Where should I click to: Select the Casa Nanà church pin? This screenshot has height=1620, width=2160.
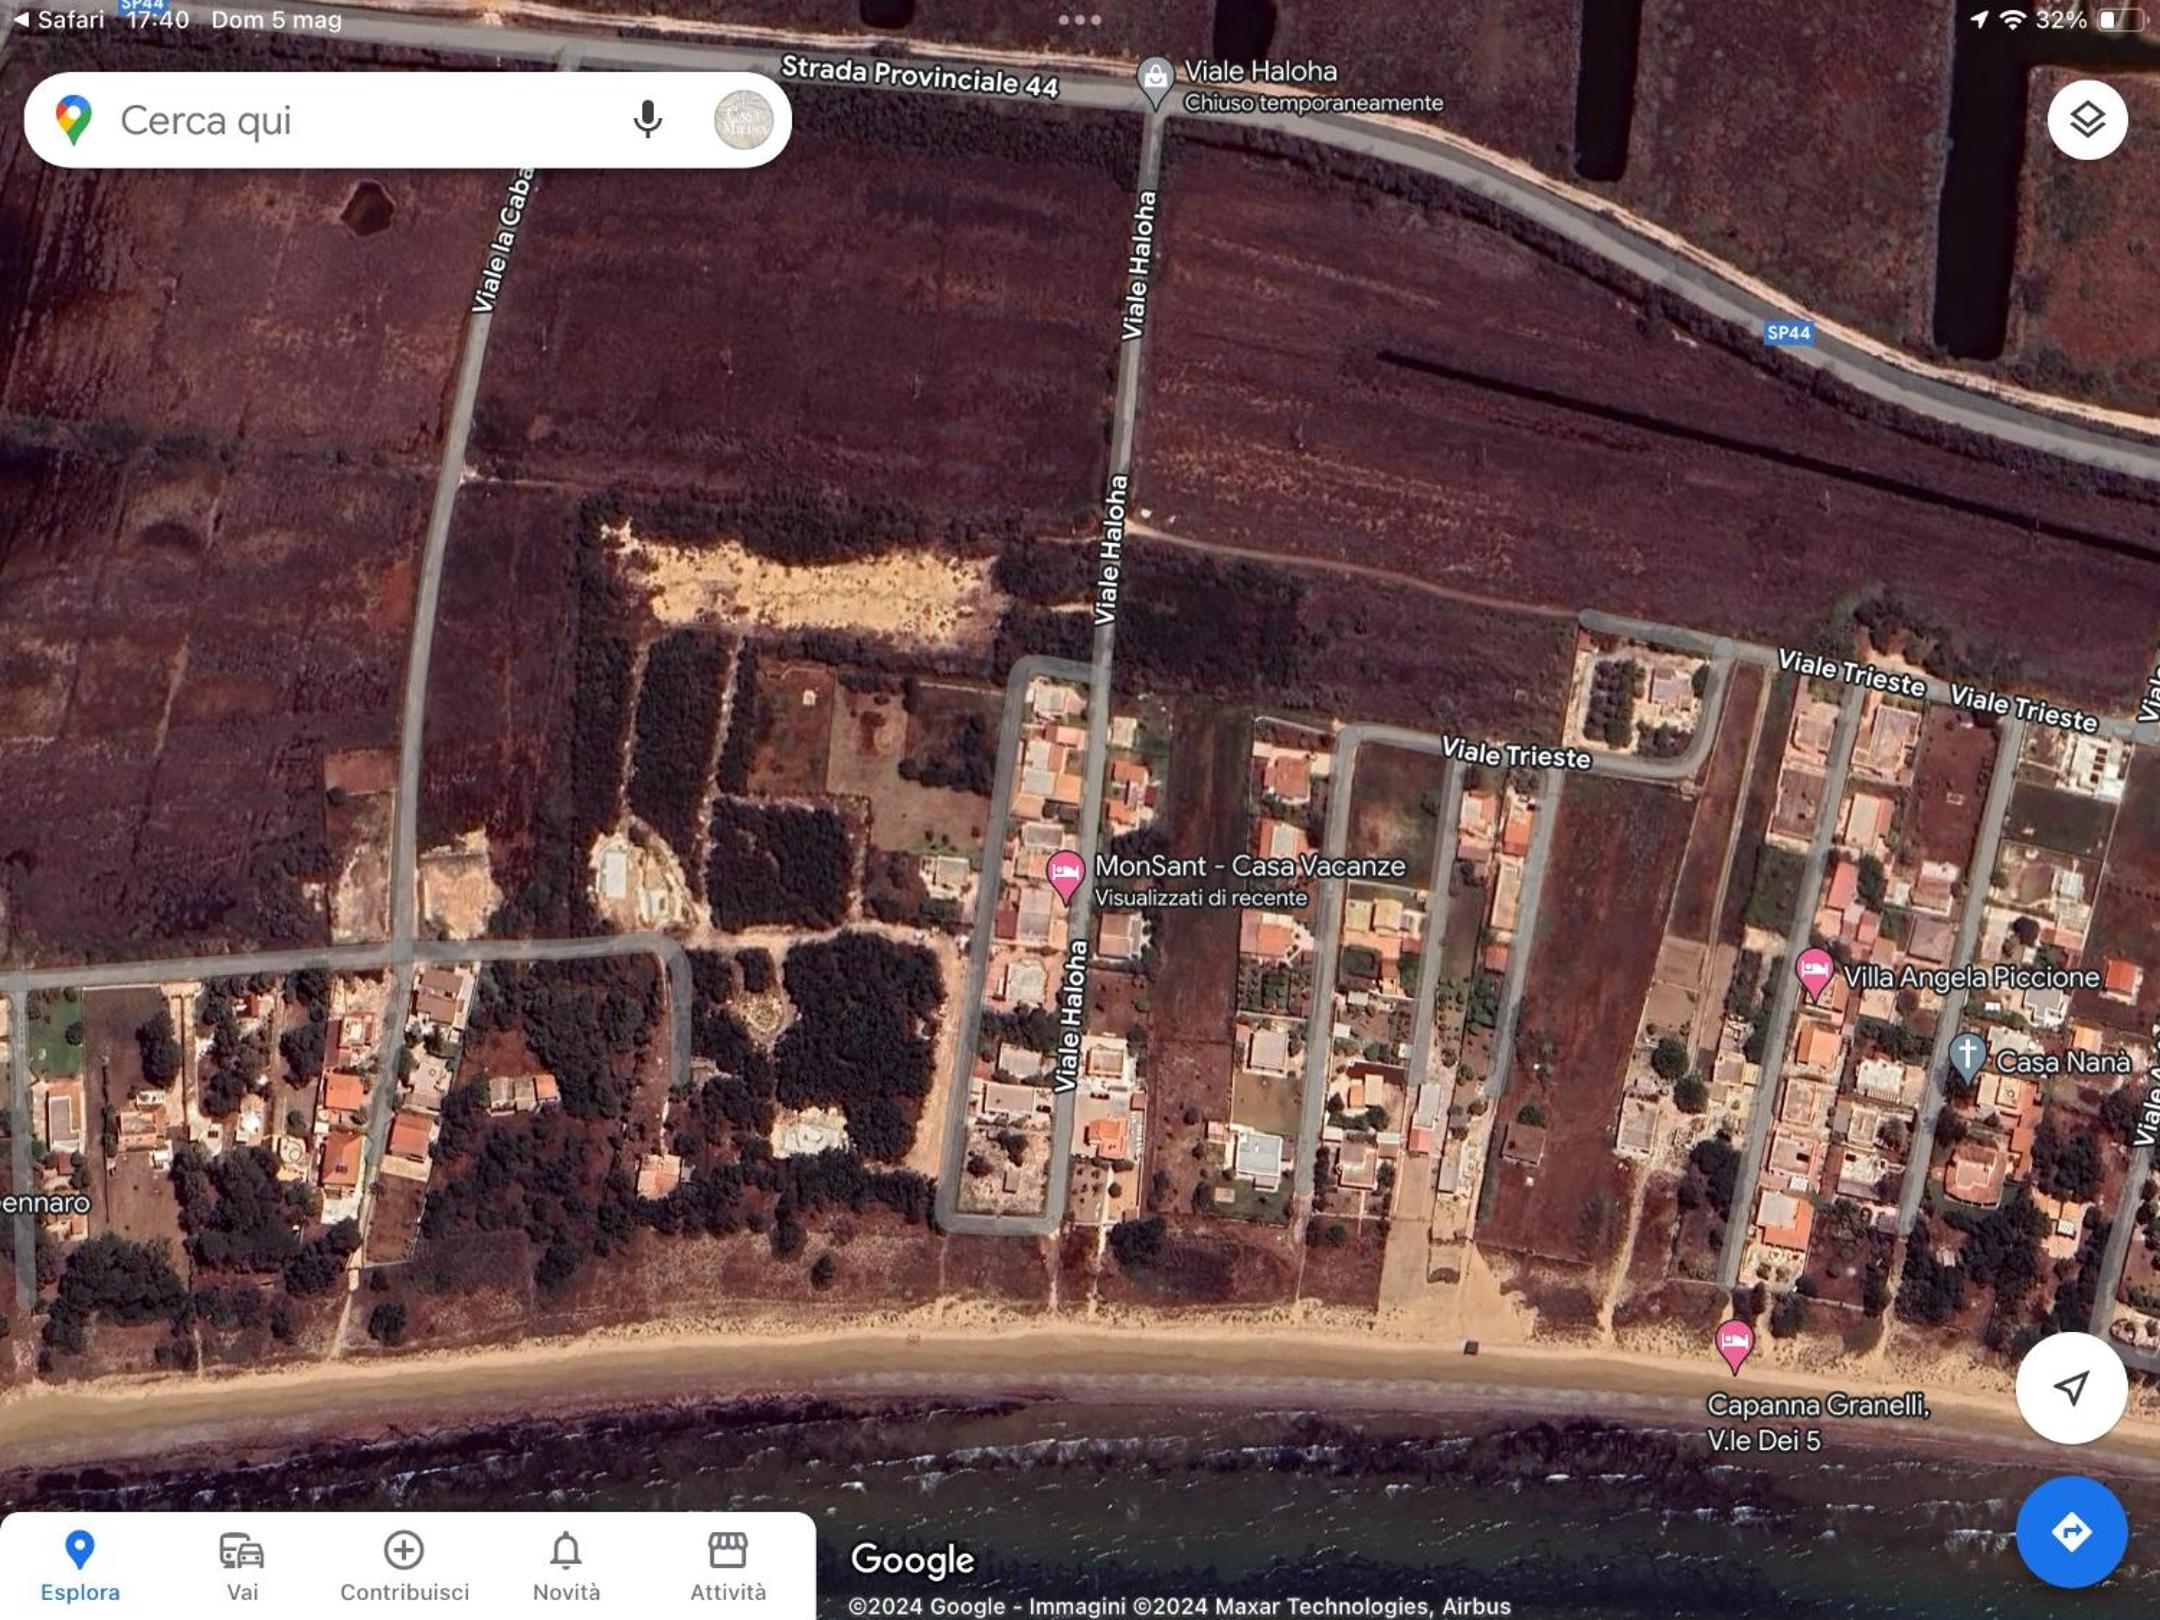1967,1058
